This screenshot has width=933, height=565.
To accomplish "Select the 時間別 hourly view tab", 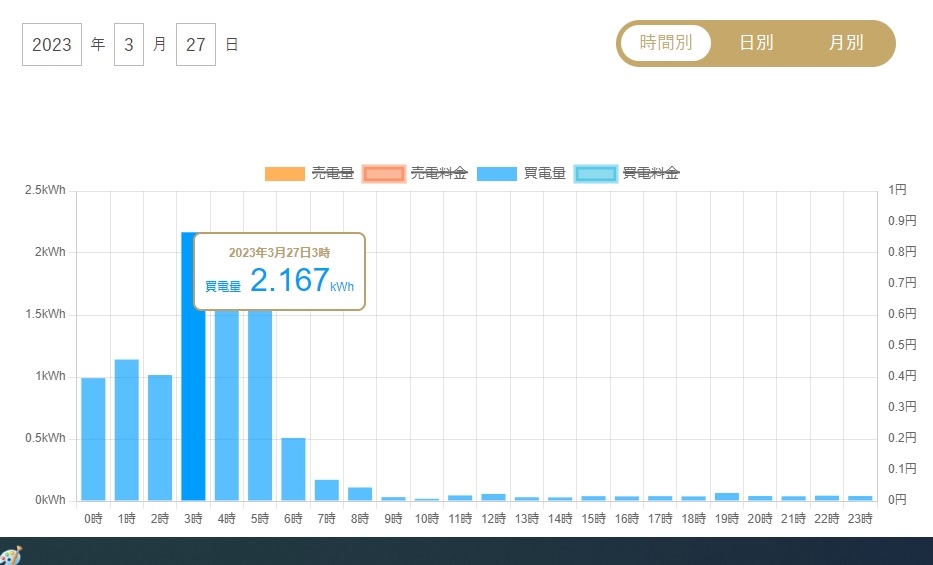I will point(666,43).
